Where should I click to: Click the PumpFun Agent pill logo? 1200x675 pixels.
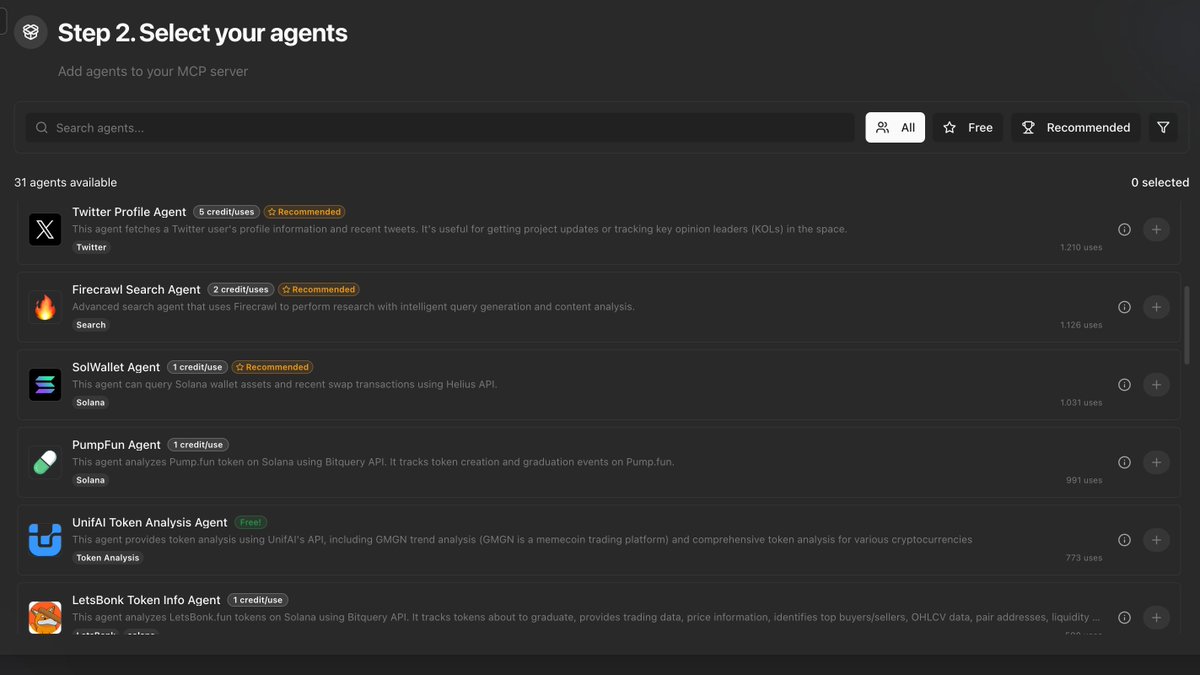[x=45, y=462]
